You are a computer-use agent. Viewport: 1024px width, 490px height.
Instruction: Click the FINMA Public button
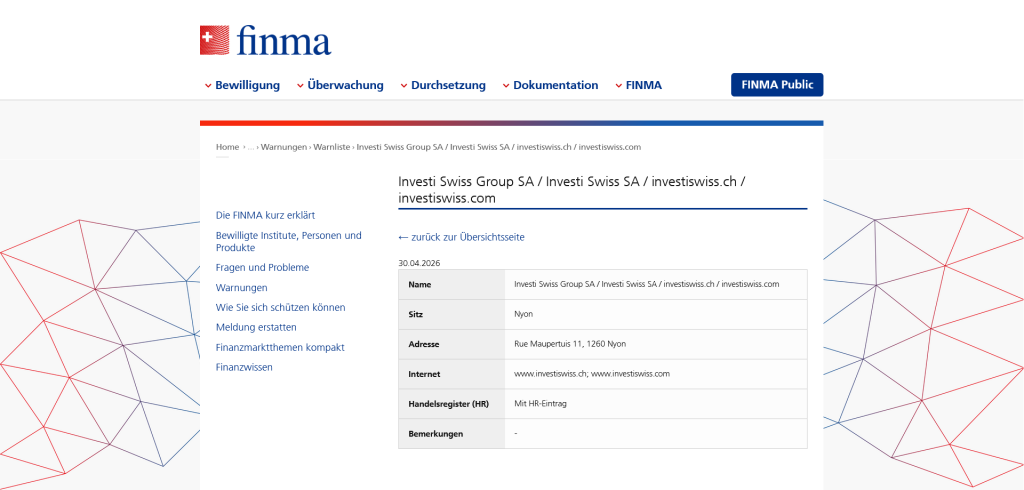[x=777, y=84]
